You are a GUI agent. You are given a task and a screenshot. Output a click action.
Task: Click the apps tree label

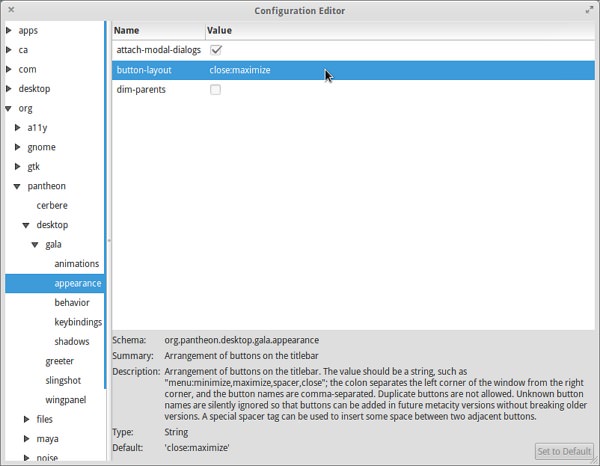(28, 31)
